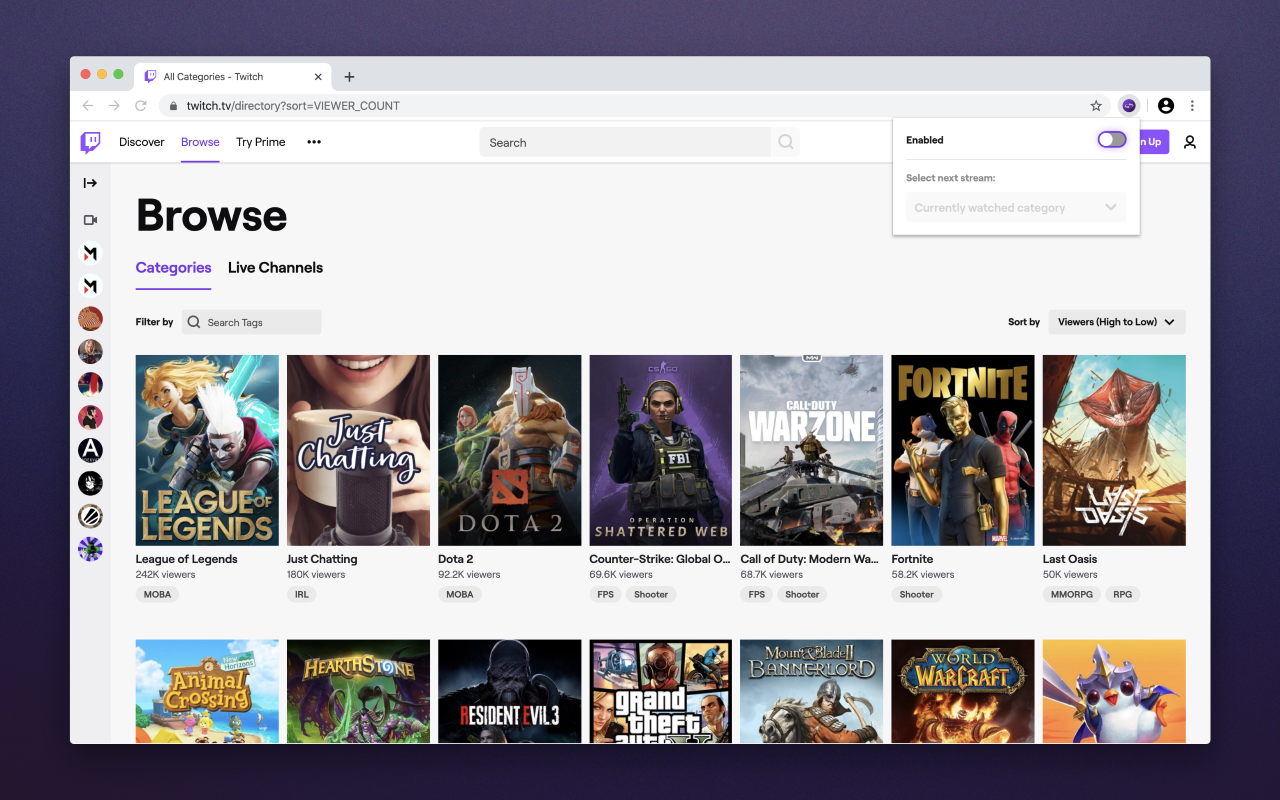The width and height of the screenshot is (1280, 800).
Task: Open Chrome's three-dot menu
Action: click(x=1192, y=105)
